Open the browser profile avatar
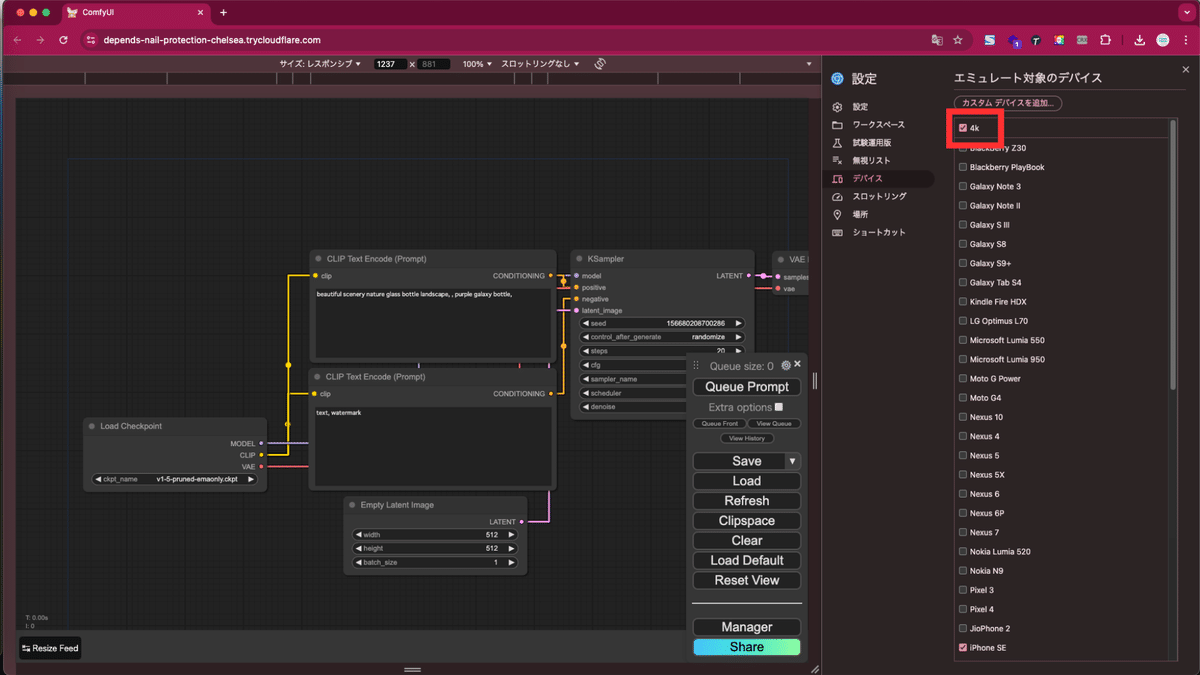Screen dimensions: 1200x675 click(x=1163, y=40)
